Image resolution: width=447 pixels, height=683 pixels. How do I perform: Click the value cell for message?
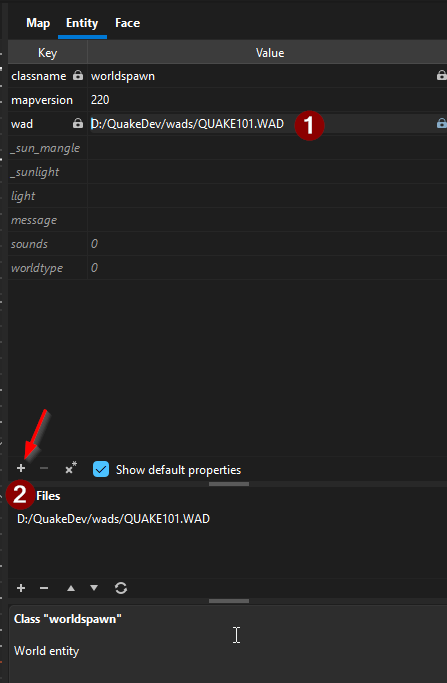[x=267, y=220]
